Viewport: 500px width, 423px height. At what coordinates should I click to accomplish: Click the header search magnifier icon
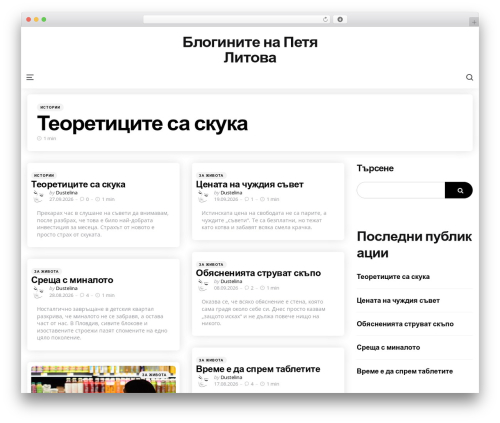coord(469,77)
